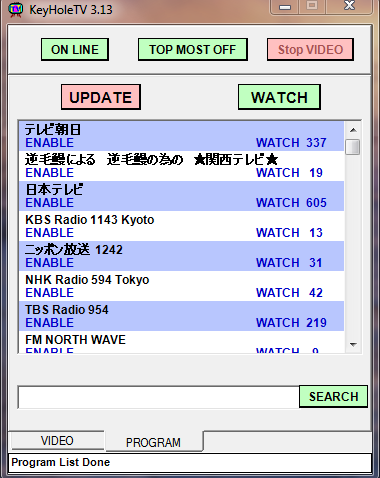Click WATCH 42 viewer count
380x478 pixels.
(289, 293)
